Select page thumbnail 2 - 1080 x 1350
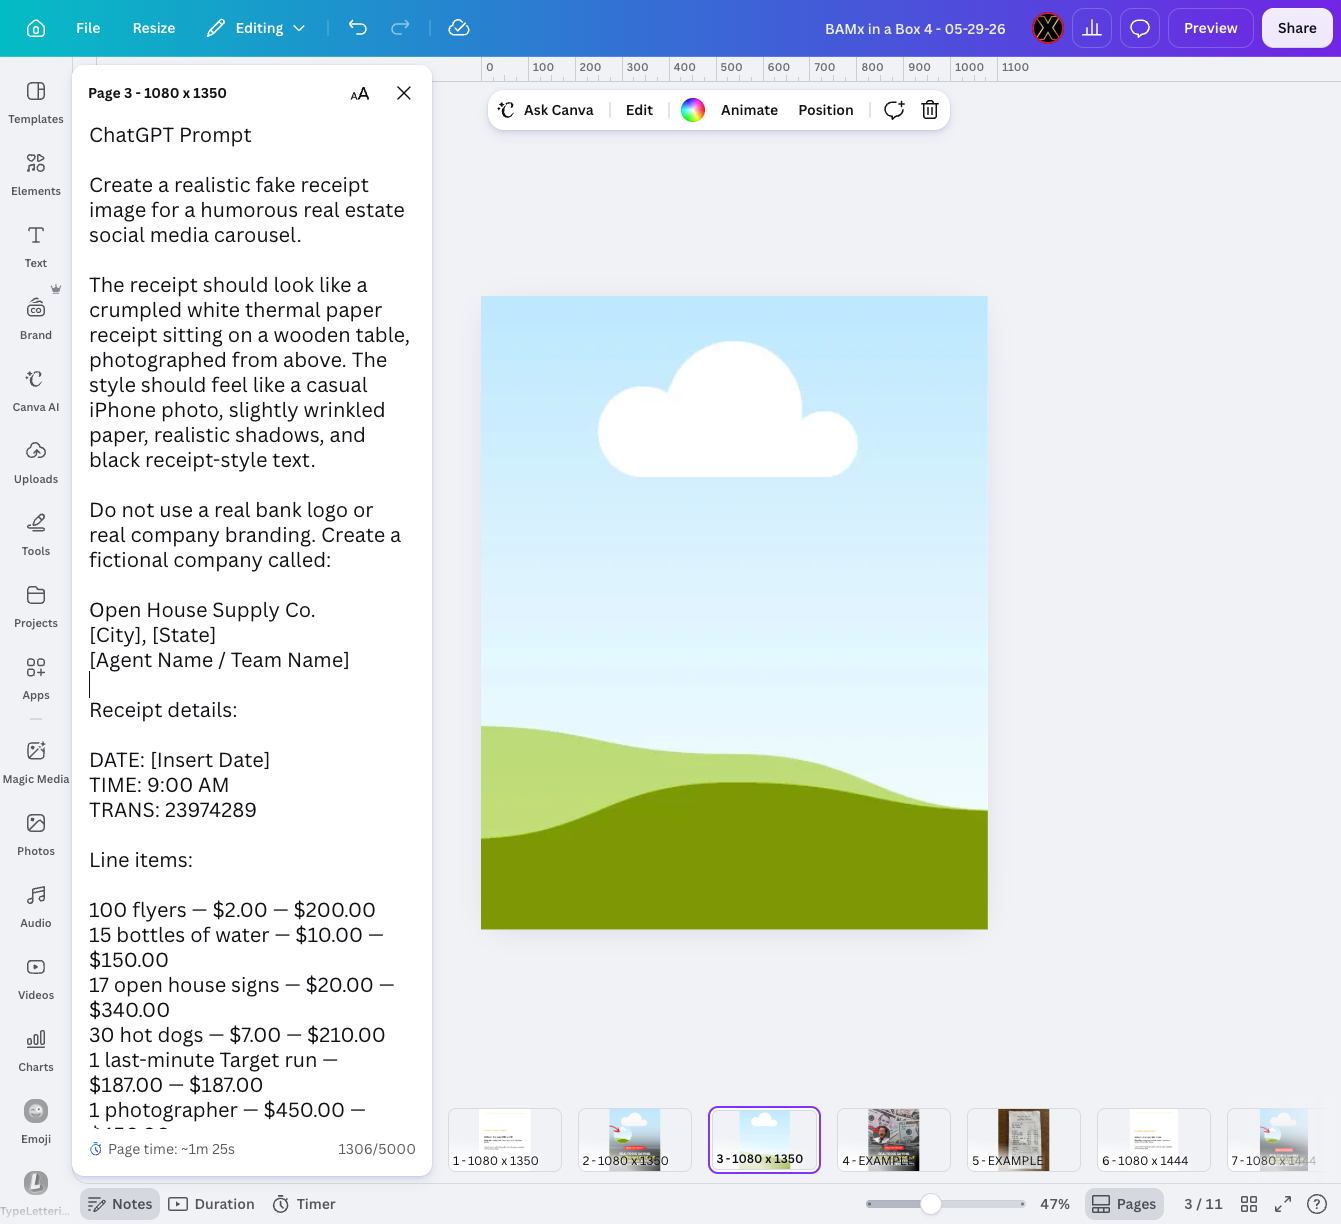This screenshot has height=1224, width=1341. coord(635,1139)
